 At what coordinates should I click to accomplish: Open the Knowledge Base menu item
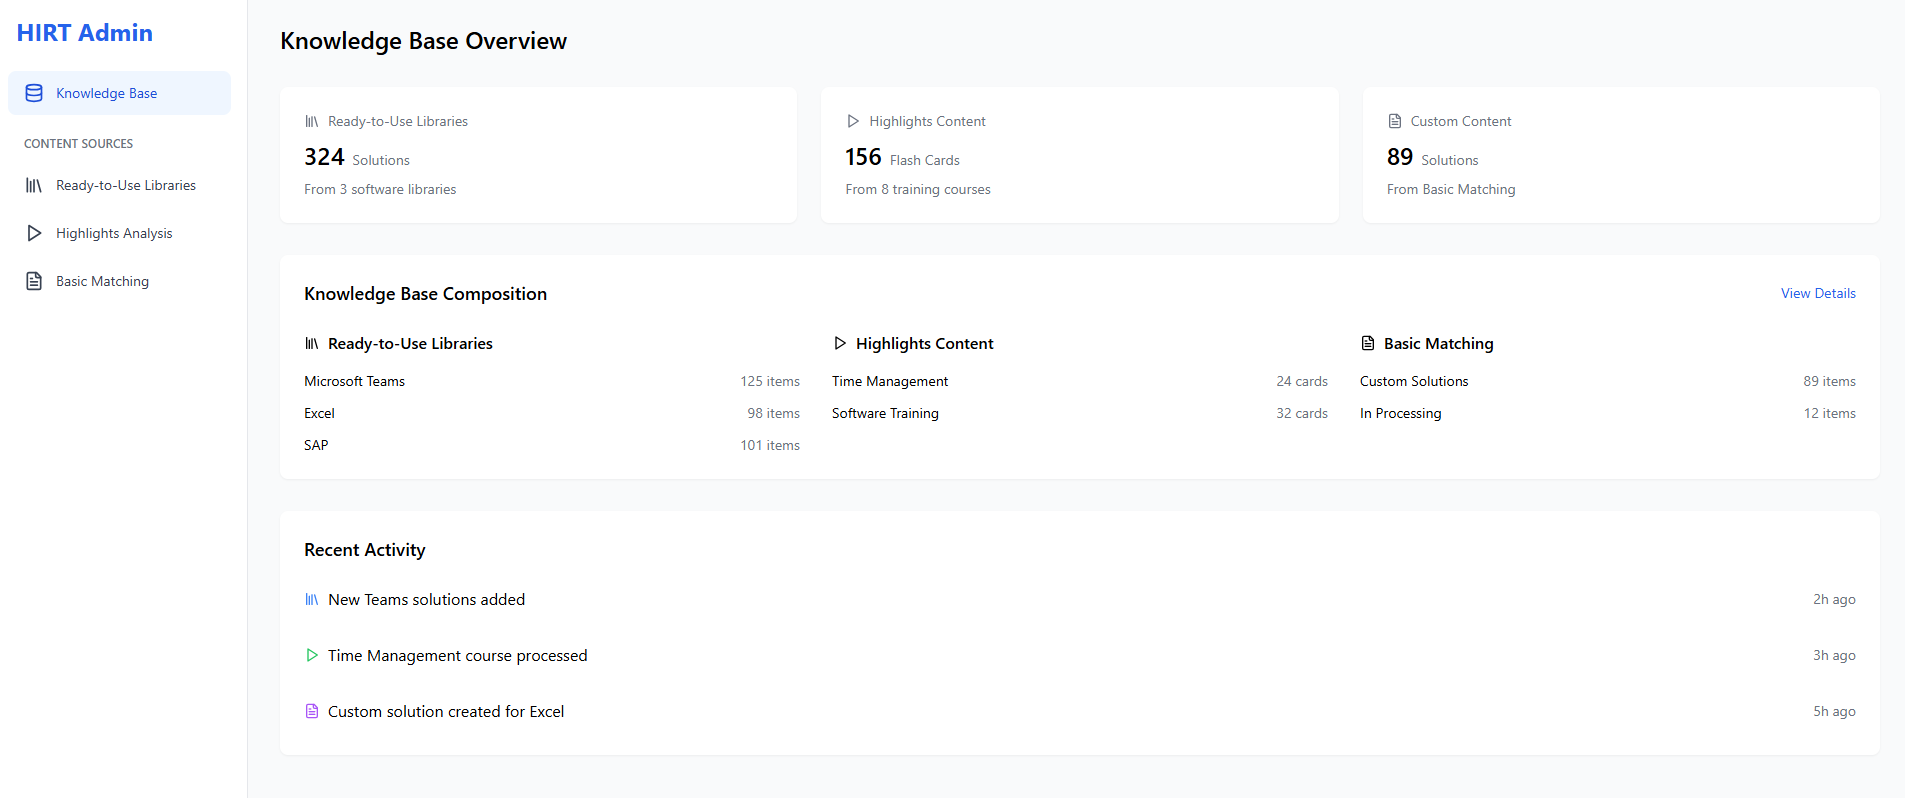coord(106,93)
